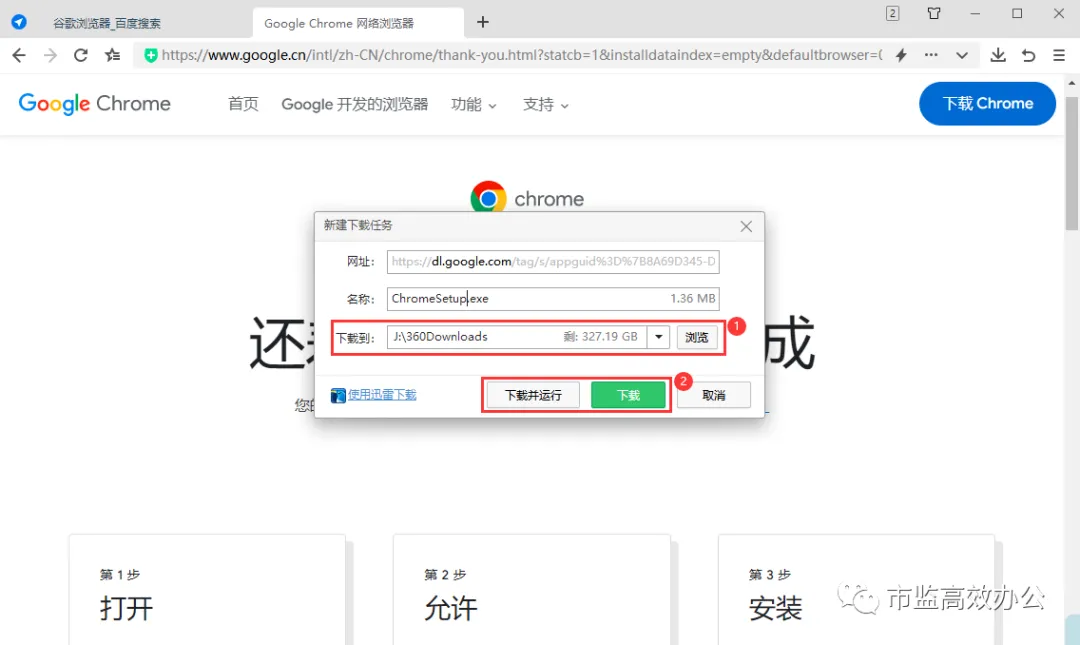Viewport: 1080px width, 645px height.
Task: Expand the 功能 dropdown menu
Action: (x=473, y=105)
